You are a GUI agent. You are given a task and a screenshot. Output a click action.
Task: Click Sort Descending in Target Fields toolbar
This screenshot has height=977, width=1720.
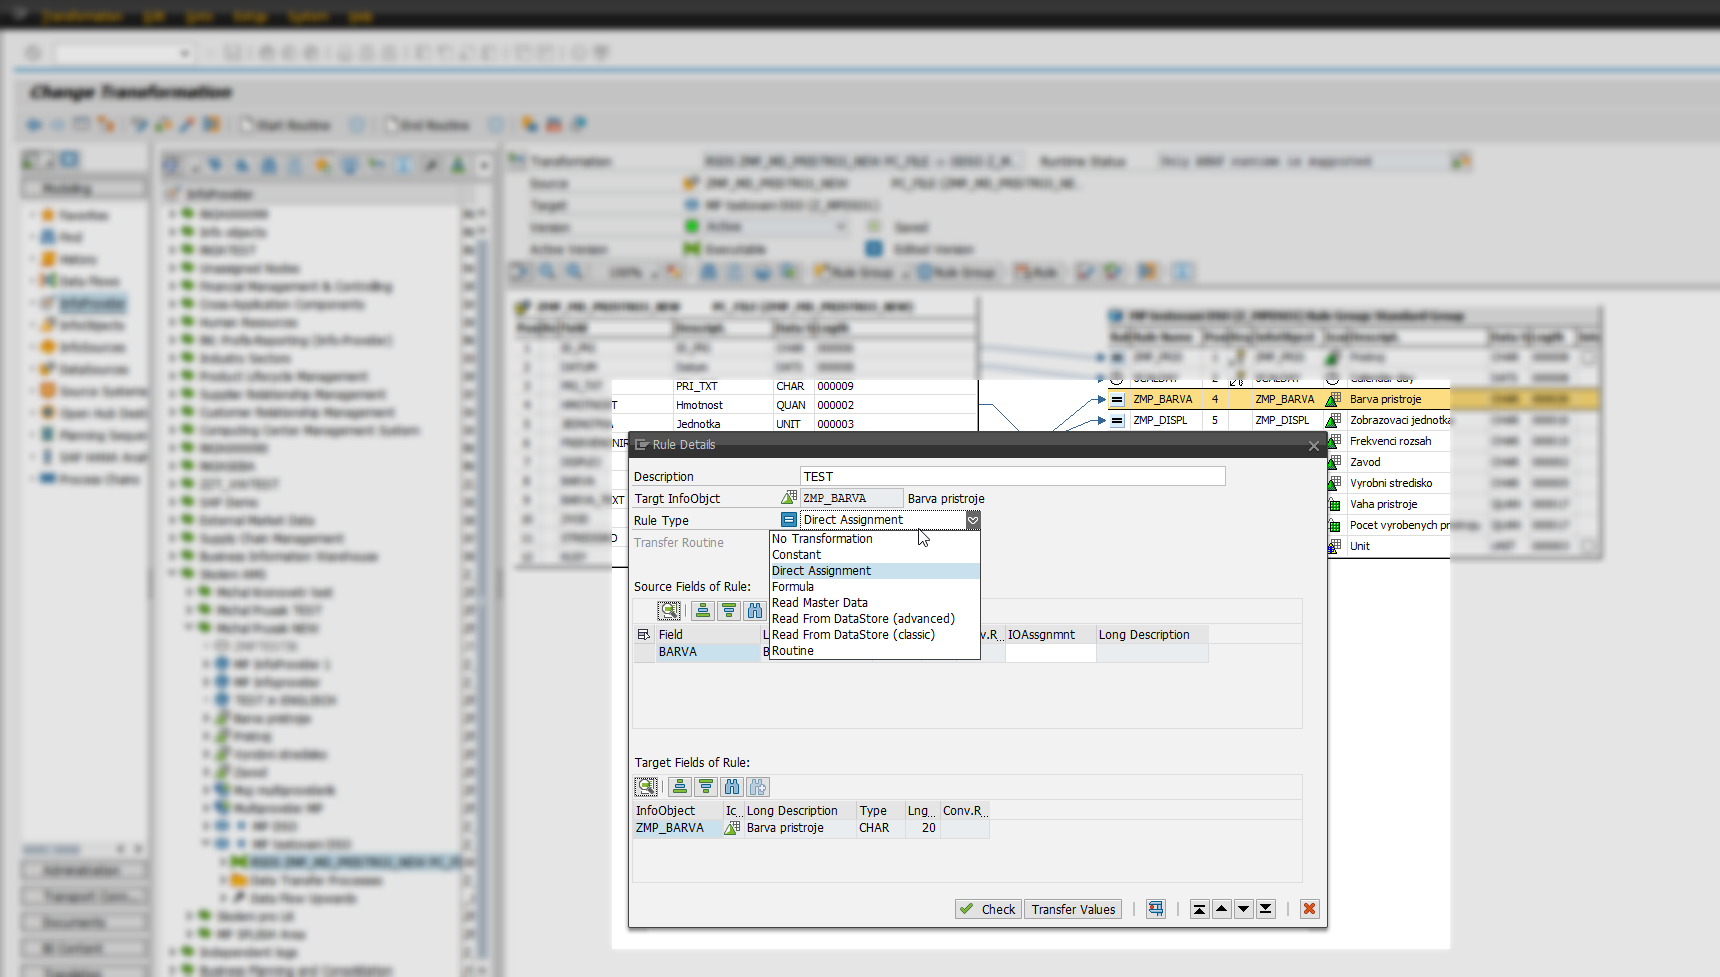coord(706,787)
